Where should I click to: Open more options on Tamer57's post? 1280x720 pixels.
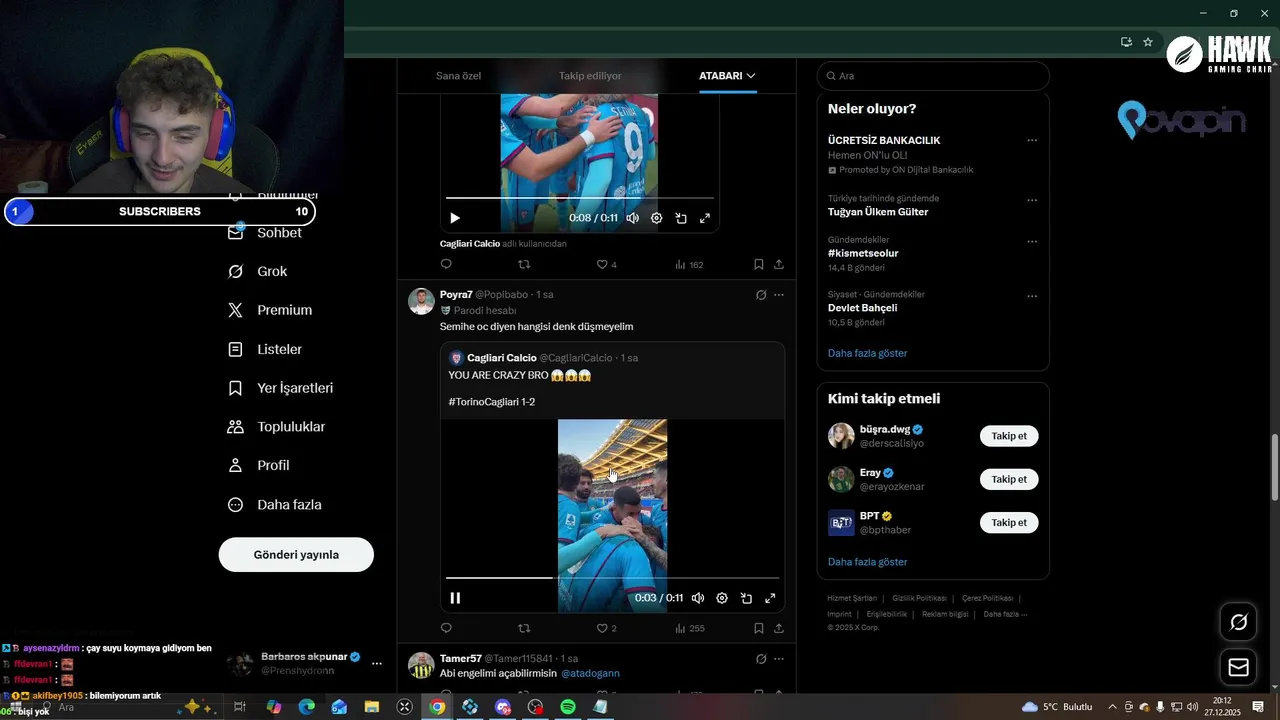[x=779, y=659]
